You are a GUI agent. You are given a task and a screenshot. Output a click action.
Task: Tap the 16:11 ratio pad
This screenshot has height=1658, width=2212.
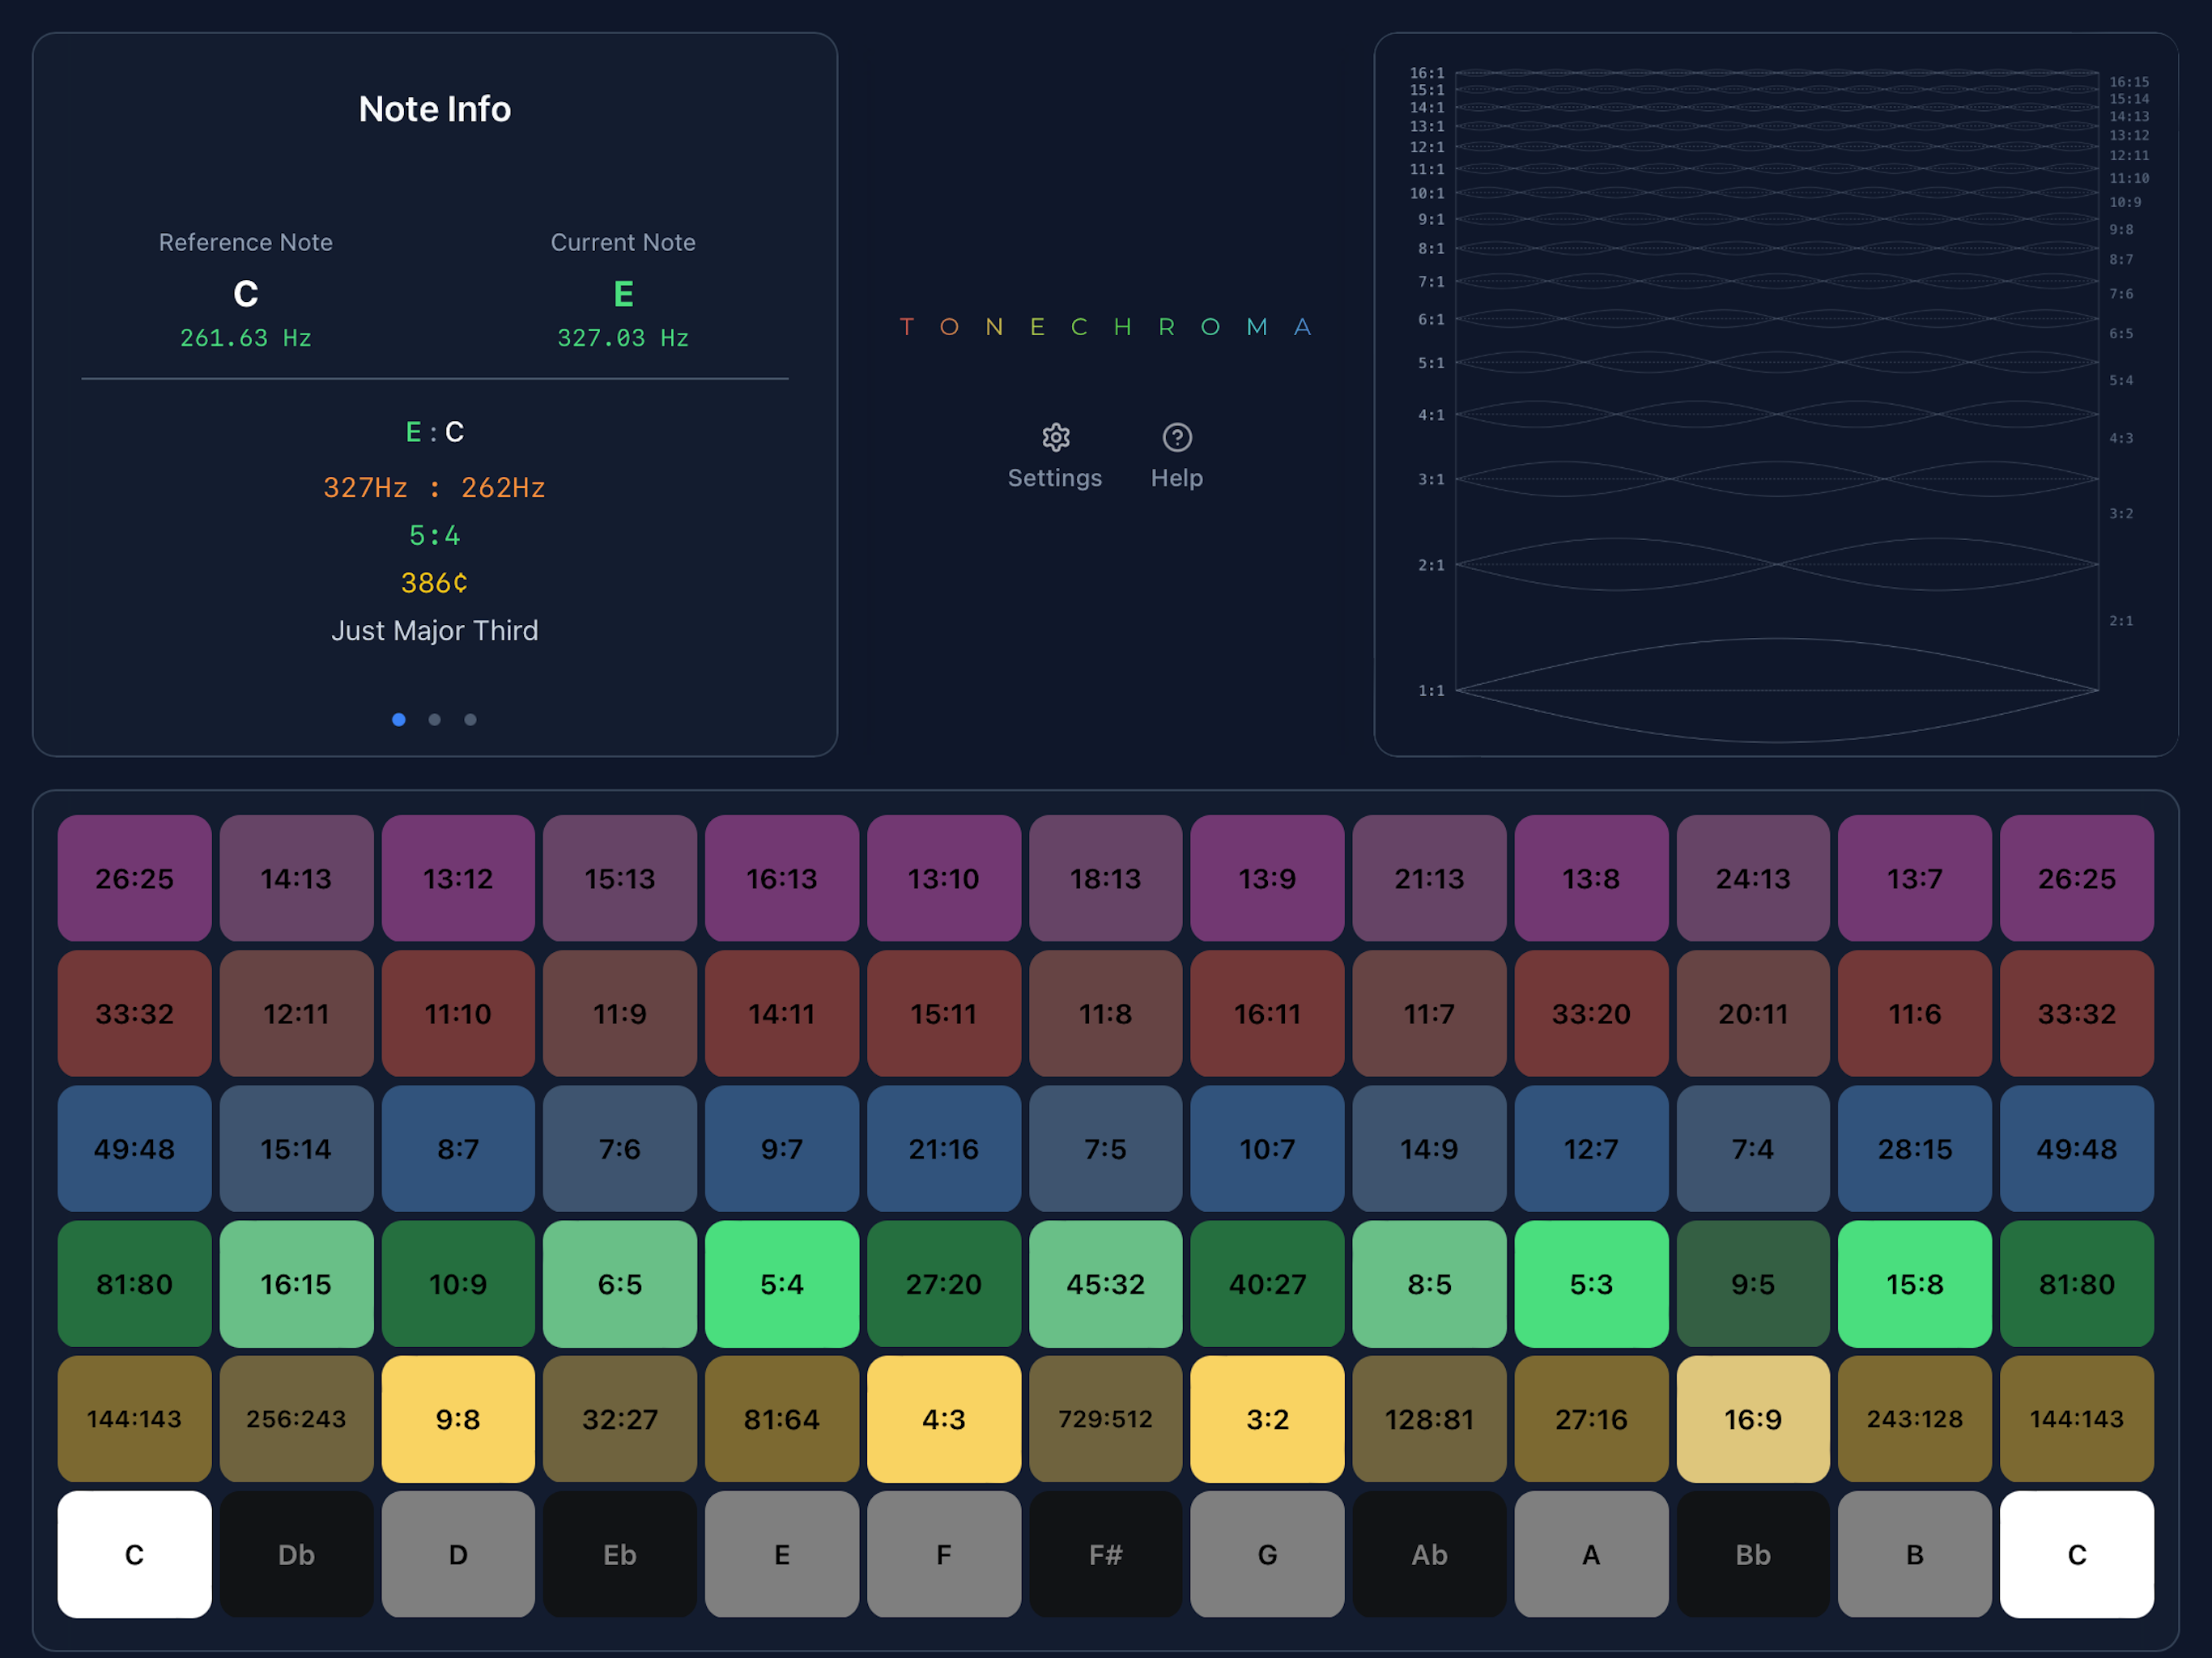(x=1267, y=1013)
